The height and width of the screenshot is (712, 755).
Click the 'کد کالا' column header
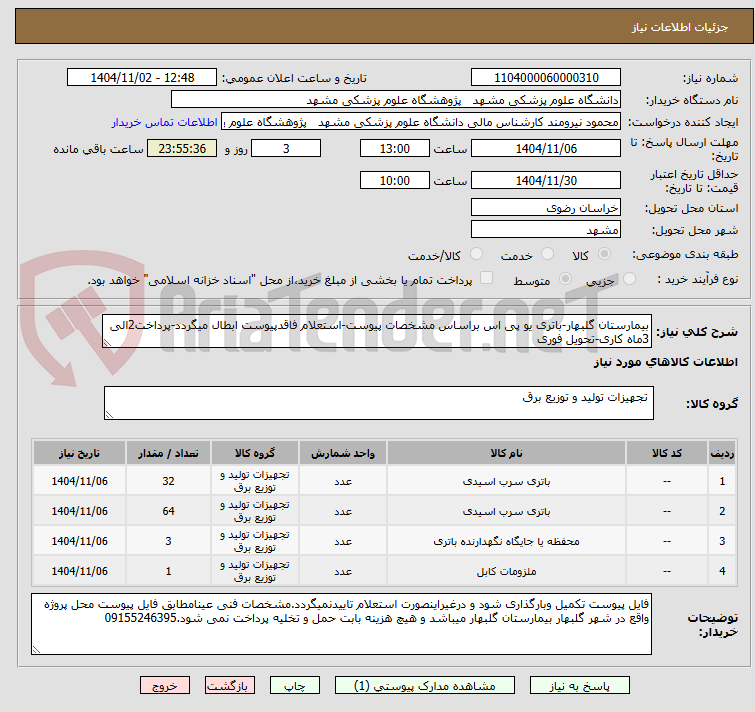[667, 453]
